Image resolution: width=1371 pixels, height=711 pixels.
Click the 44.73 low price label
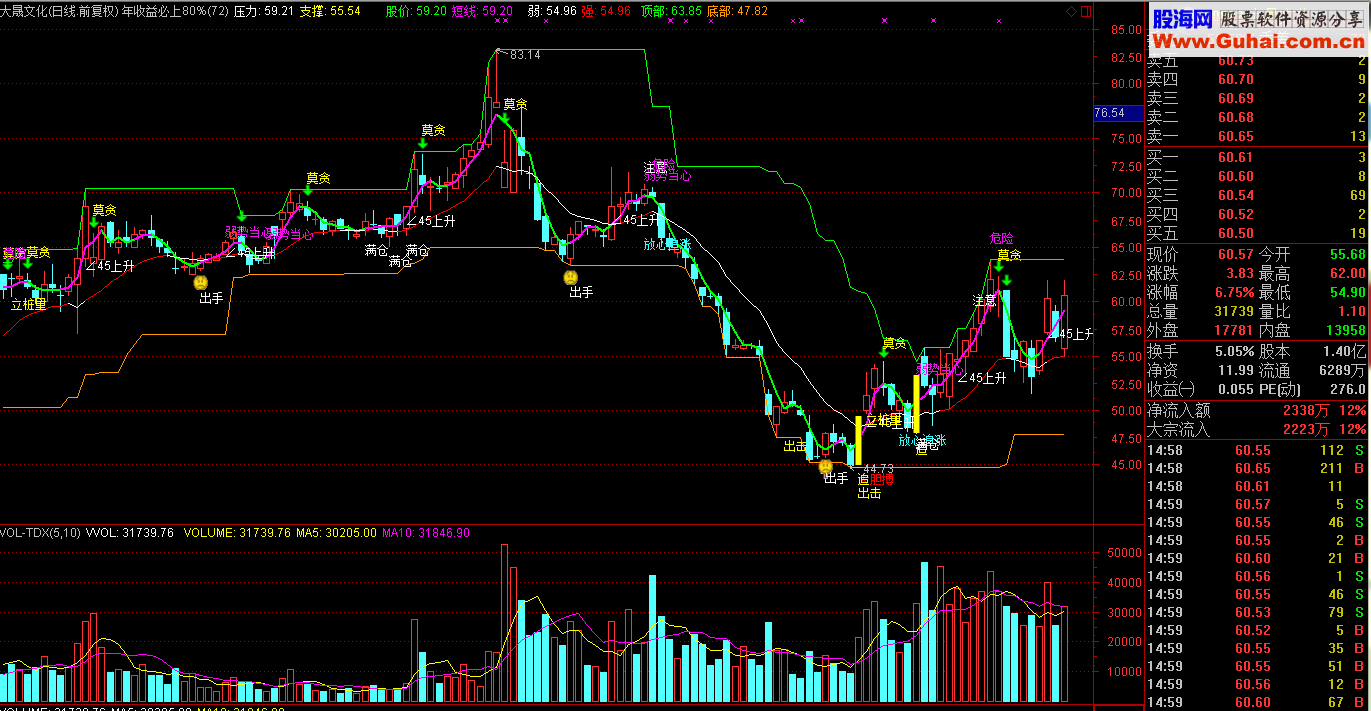(877, 468)
